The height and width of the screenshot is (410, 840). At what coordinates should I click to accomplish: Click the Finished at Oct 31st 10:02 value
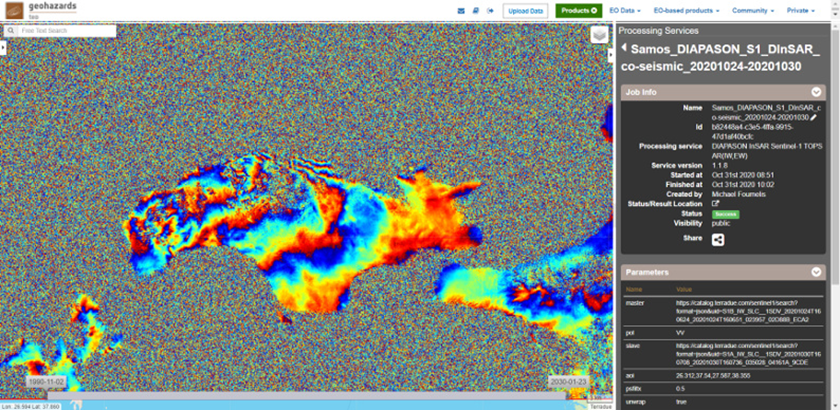click(743, 184)
